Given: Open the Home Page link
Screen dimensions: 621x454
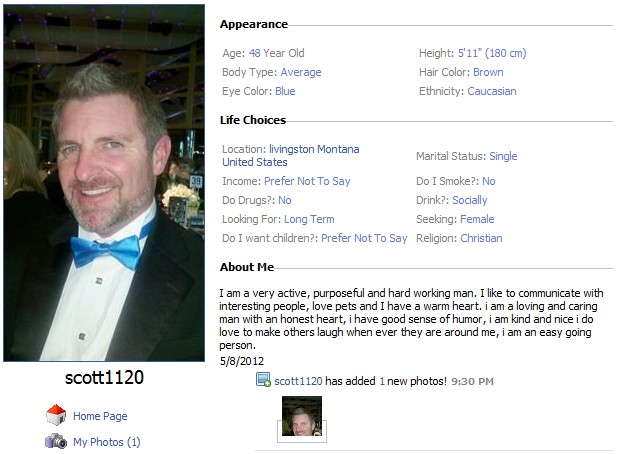Looking at the screenshot, I should coord(100,416).
